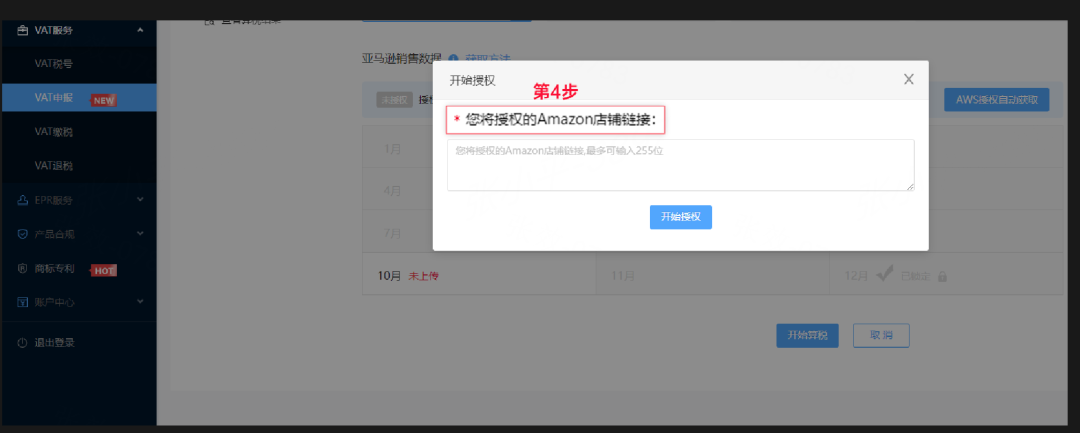Click the 退出登录 power icon
The height and width of the screenshot is (433, 1080).
point(22,343)
